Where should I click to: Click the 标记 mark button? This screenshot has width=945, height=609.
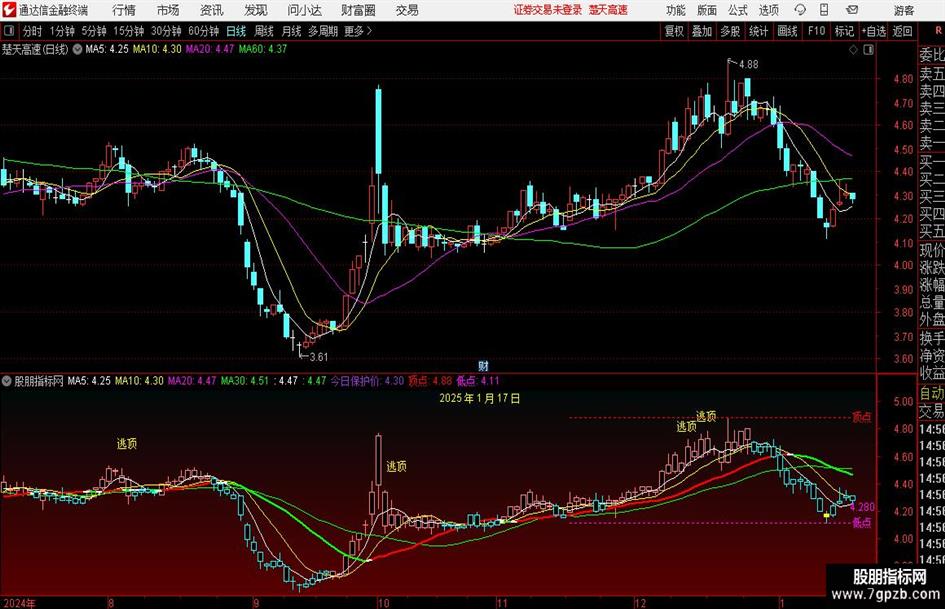(844, 31)
